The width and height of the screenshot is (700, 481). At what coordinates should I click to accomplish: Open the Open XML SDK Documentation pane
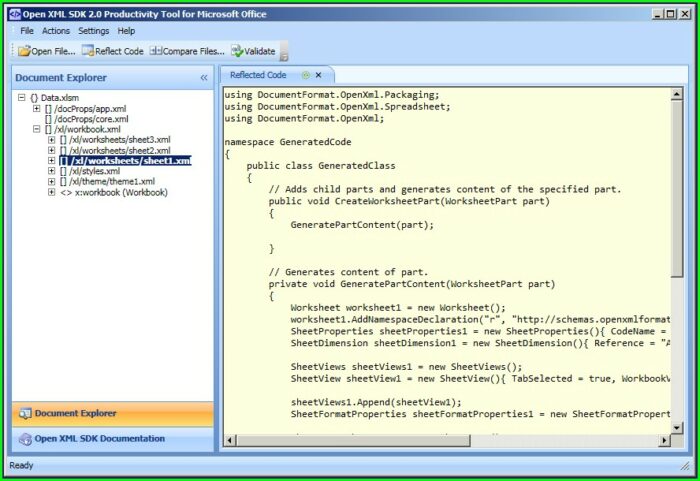pyautogui.click(x=112, y=439)
